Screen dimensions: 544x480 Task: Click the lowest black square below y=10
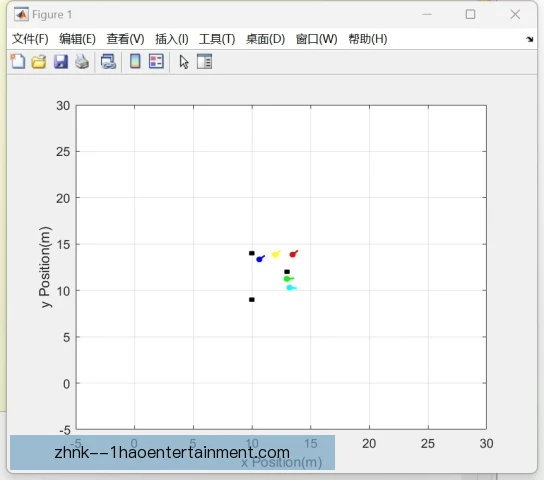click(252, 300)
